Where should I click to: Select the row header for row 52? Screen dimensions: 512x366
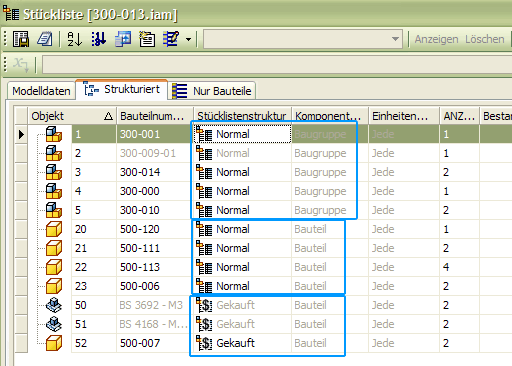click(x=21, y=343)
